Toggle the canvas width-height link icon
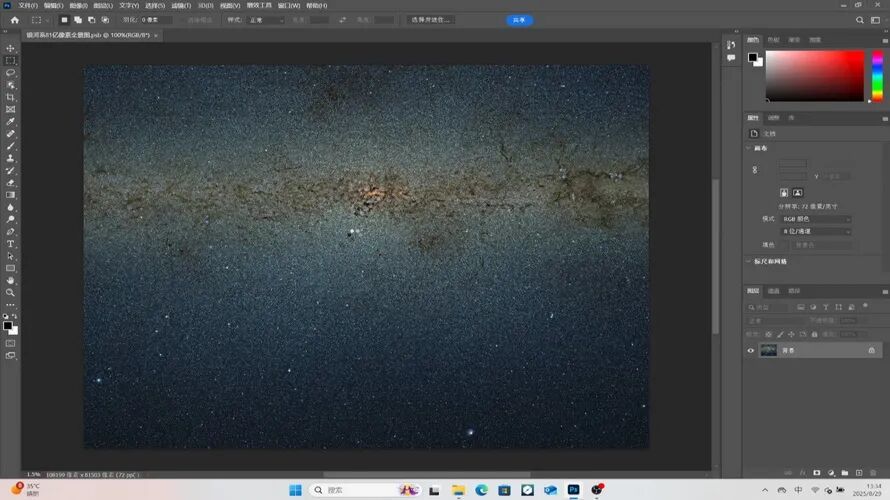The width and height of the screenshot is (890, 500). coord(755,170)
